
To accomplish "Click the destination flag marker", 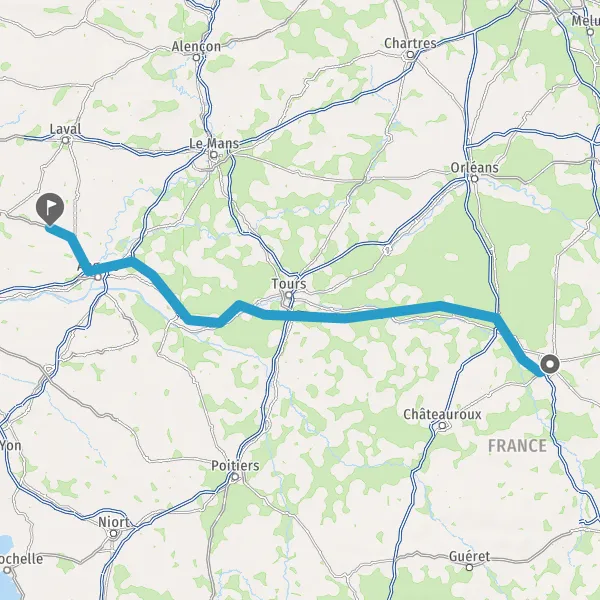I will pos(50,209).
